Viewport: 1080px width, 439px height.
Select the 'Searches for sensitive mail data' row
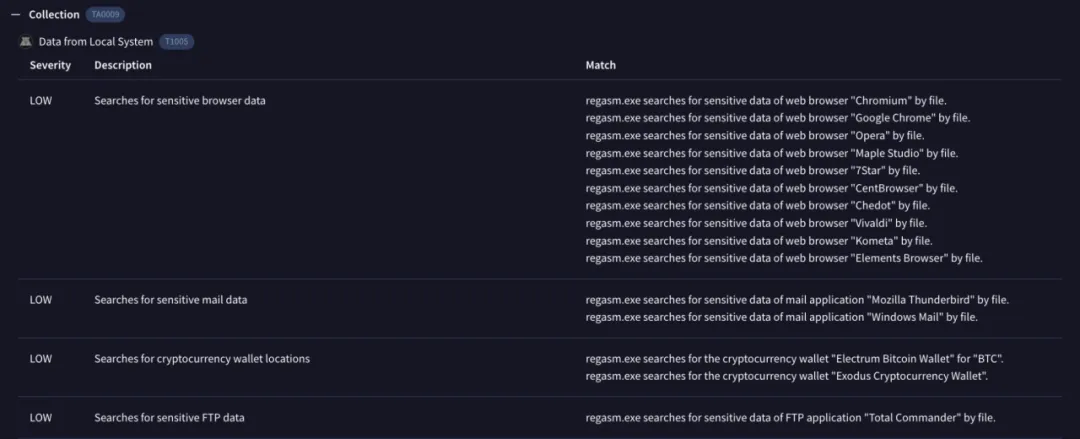(x=171, y=300)
